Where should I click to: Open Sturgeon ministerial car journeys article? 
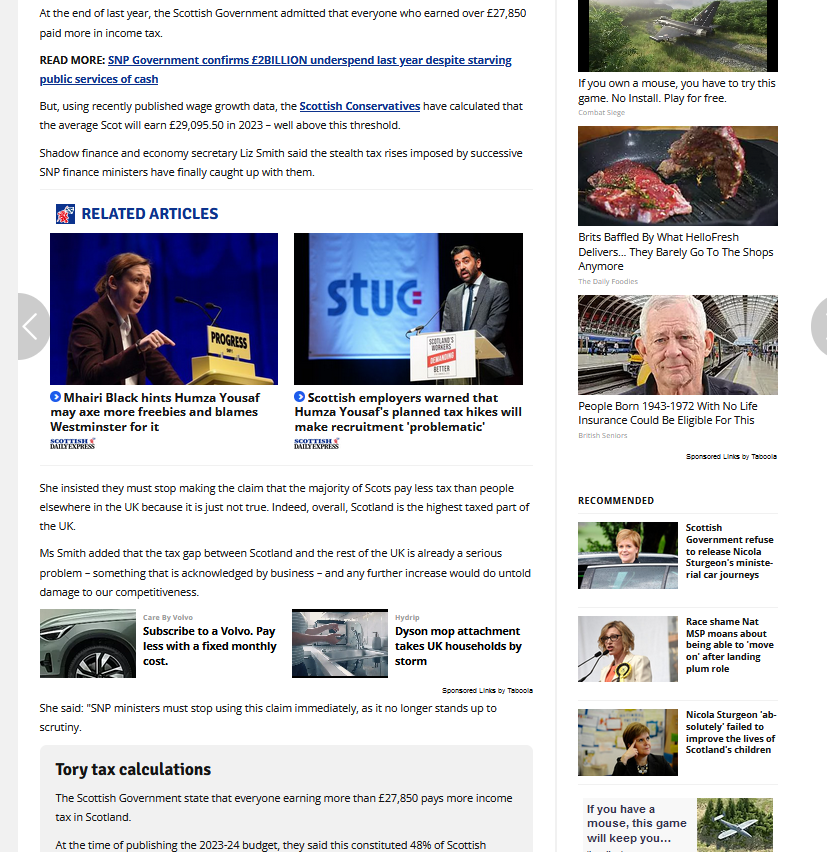tap(729, 551)
